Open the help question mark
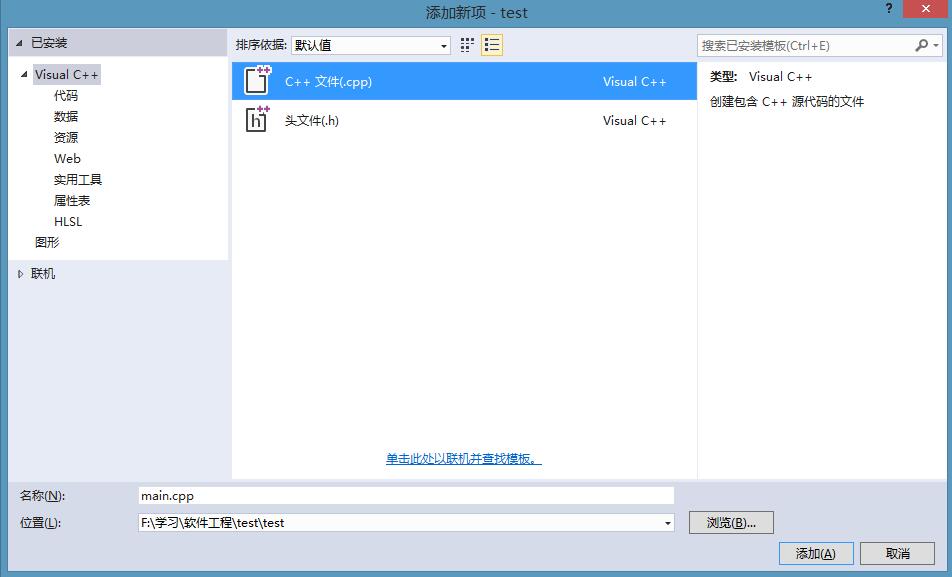The height and width of the screenshot is (577, 952). [x=889, y=9]
